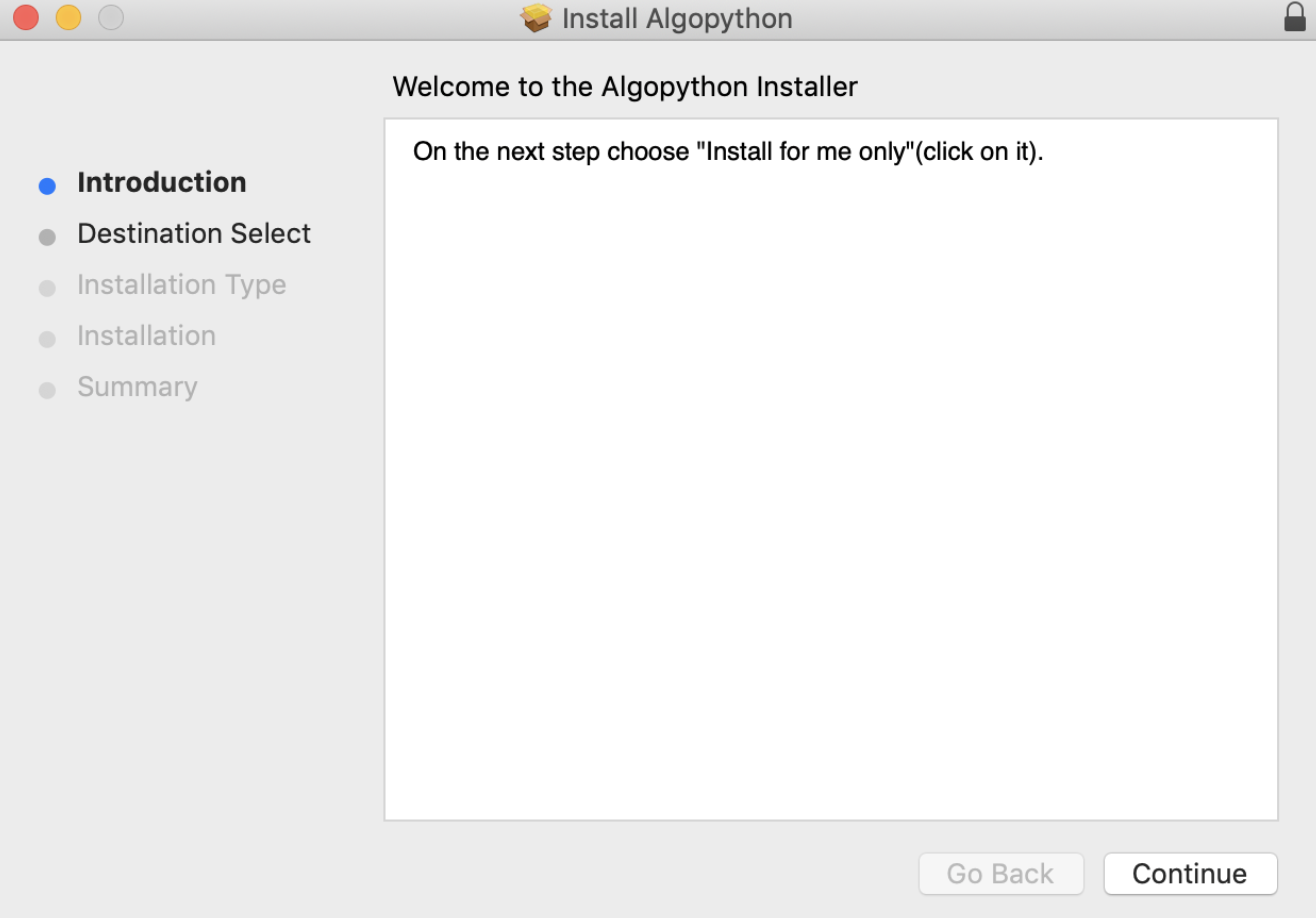The height and width of the screenshot is (918, 1316).
Task: Click the Summary step label
Action: [x=137, y=387]
